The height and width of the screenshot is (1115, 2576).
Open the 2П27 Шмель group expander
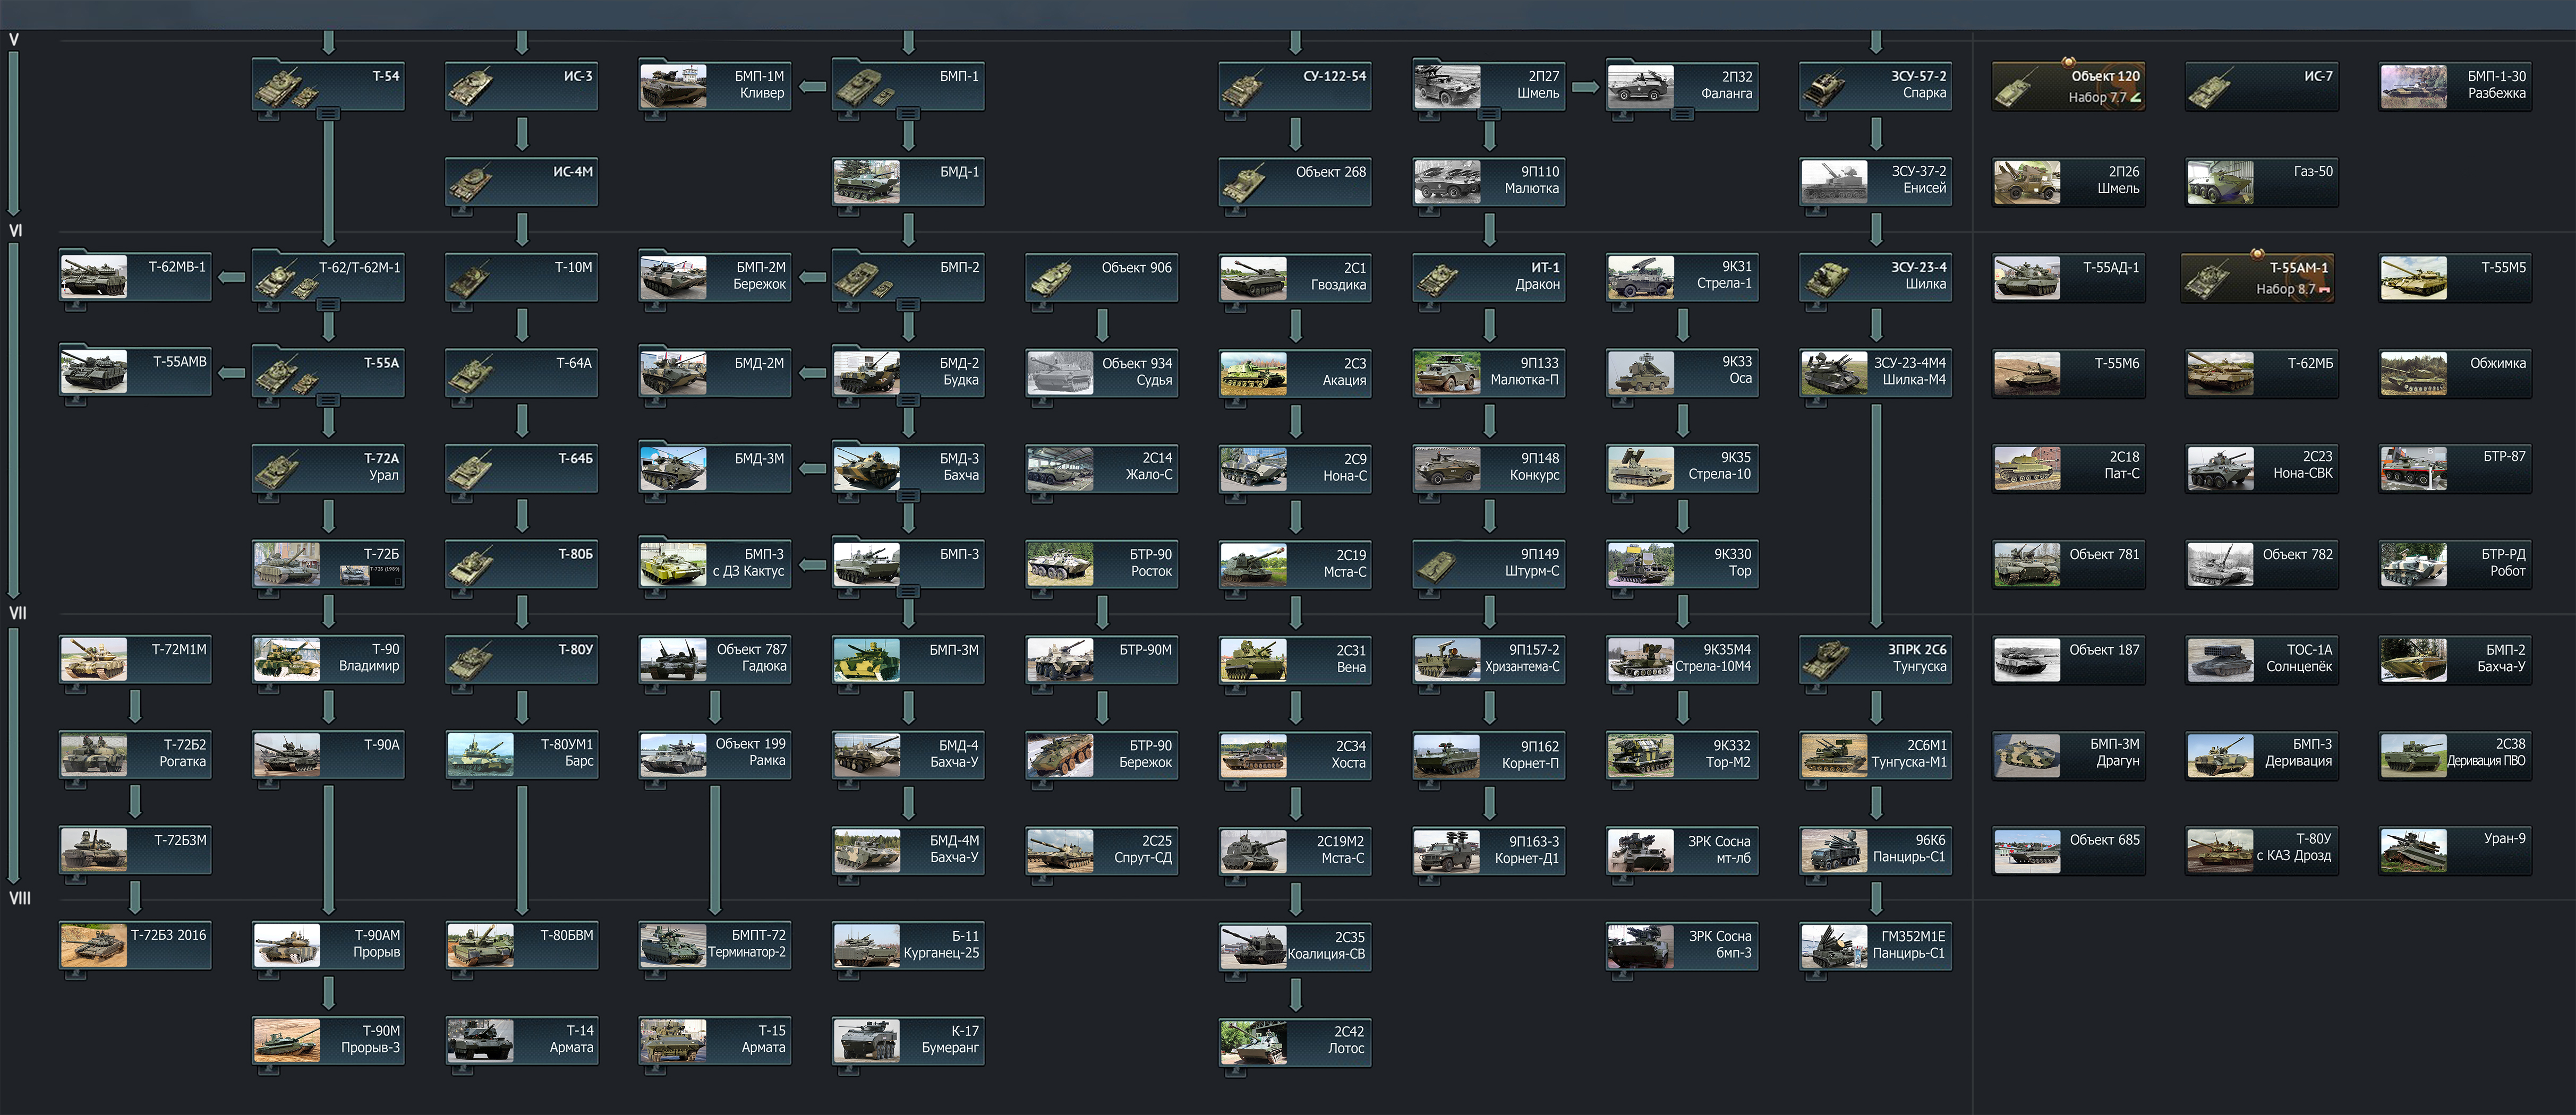click(1489, 114)
